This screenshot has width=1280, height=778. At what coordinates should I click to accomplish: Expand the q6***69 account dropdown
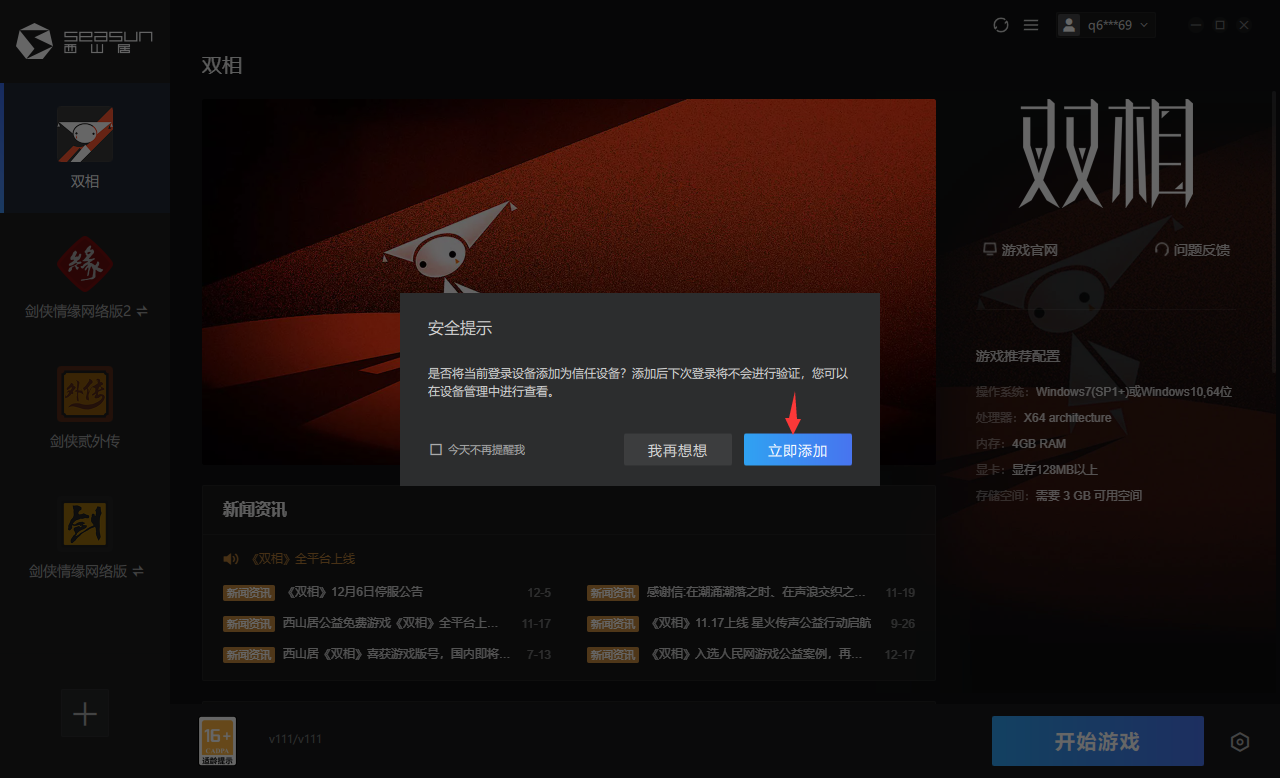[x=1144, y=25]
